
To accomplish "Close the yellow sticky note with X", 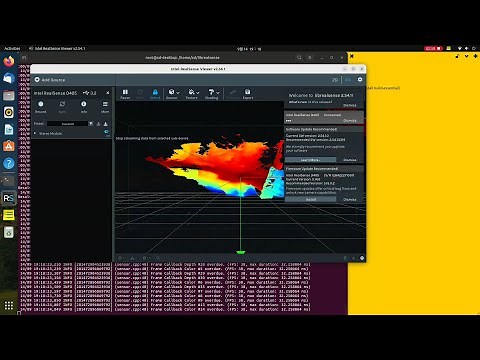I will (351, 56).
